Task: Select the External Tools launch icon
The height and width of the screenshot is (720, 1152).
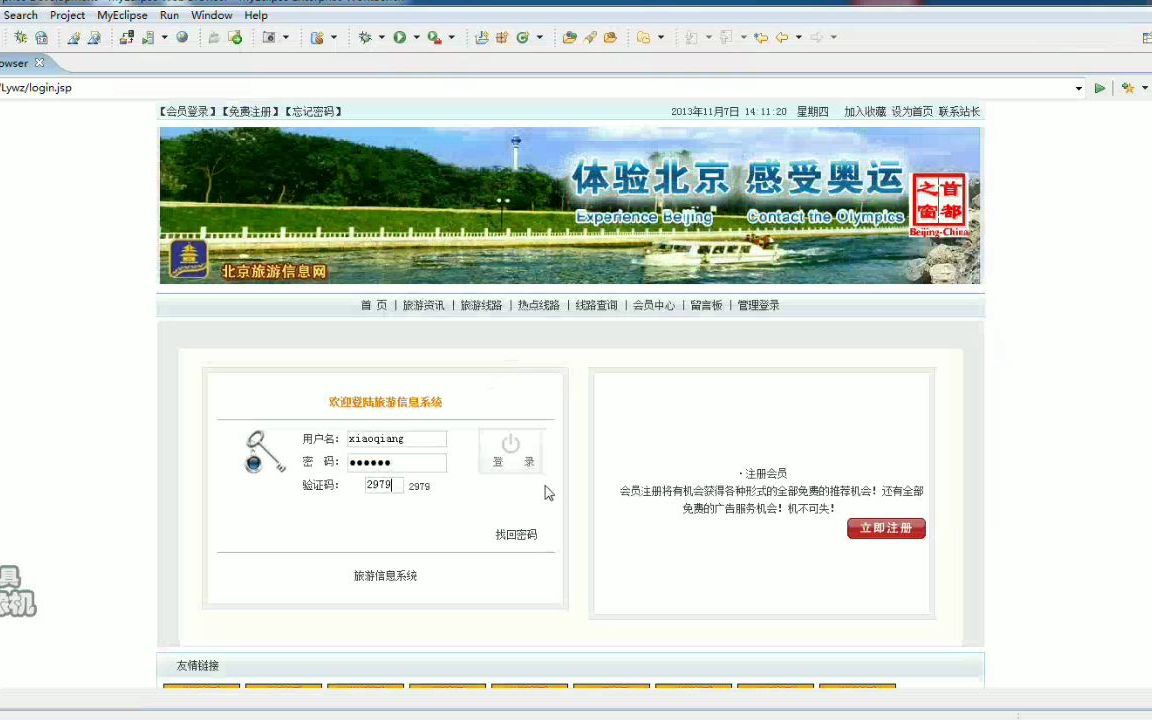Action: tap(434, 37)
